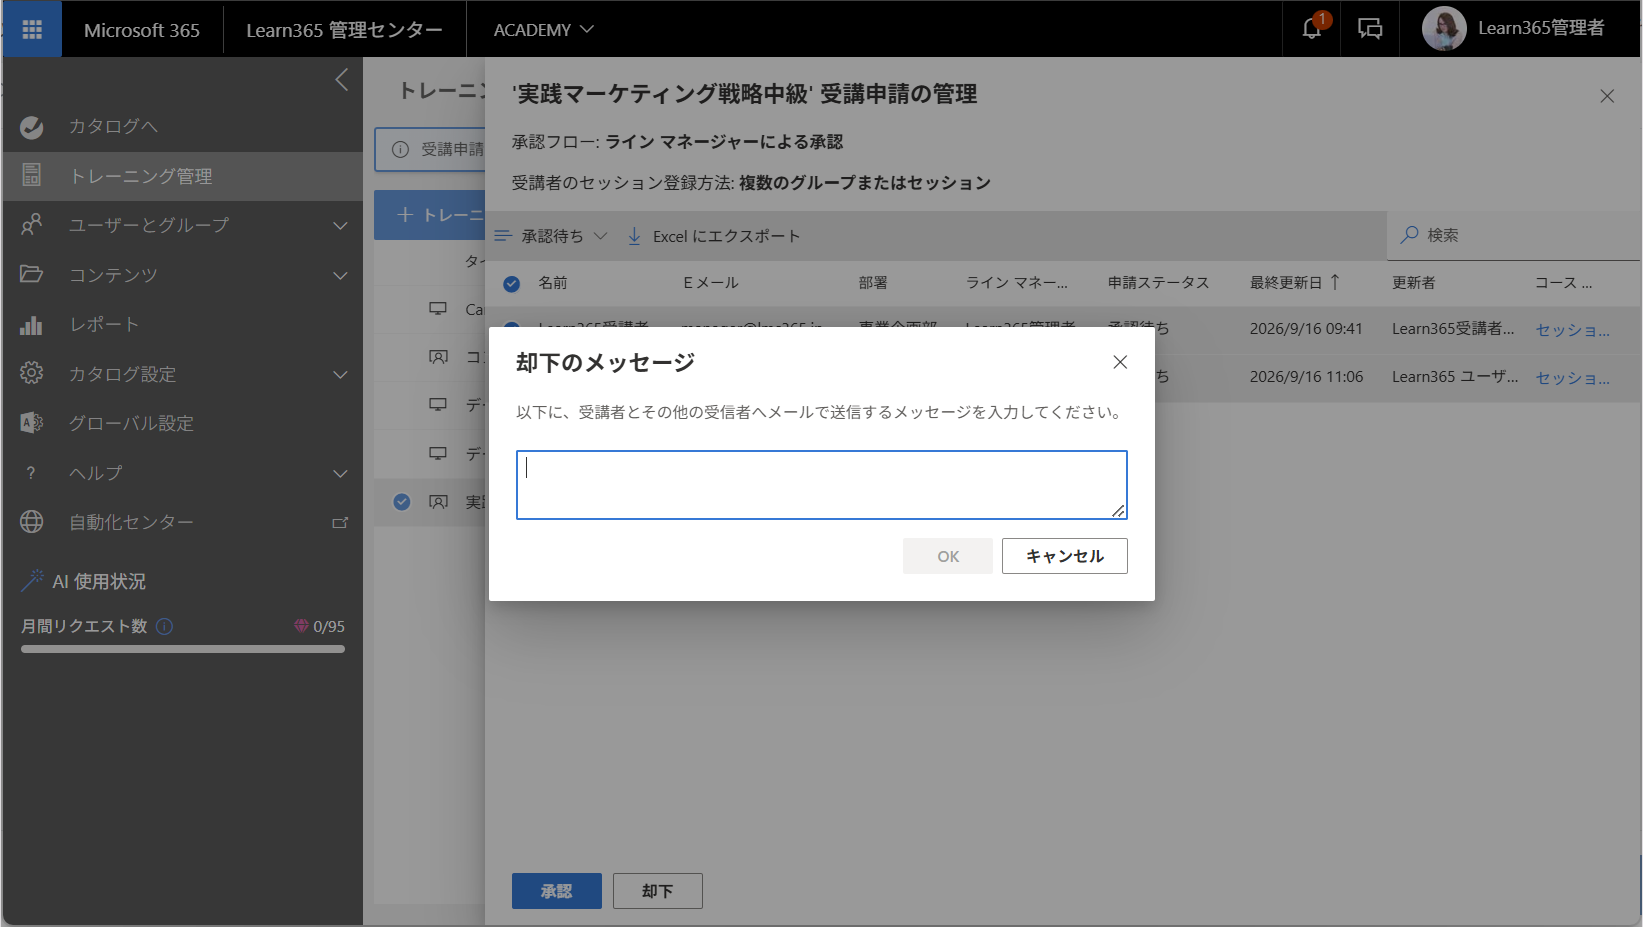Click the monthly request progress bar
Viewport: 1643px width, 927px height.
(x=183, y=649)
